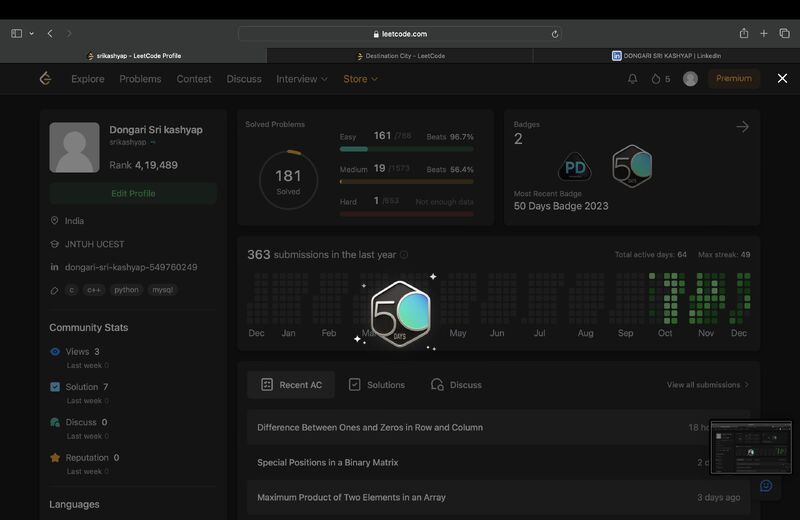Viewport: 800px width, 520px height.
Task: Click the Premium button
Action: [734, 79]
